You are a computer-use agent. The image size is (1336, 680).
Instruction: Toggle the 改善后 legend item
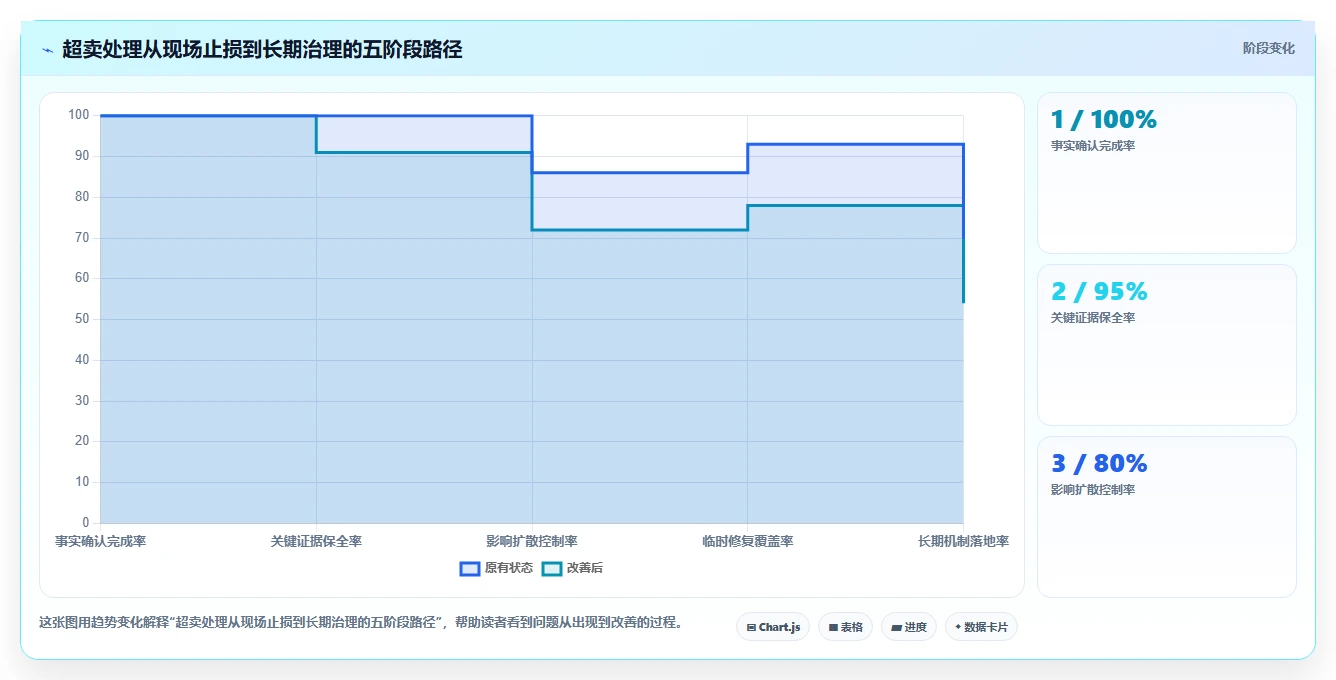[572, 568]
